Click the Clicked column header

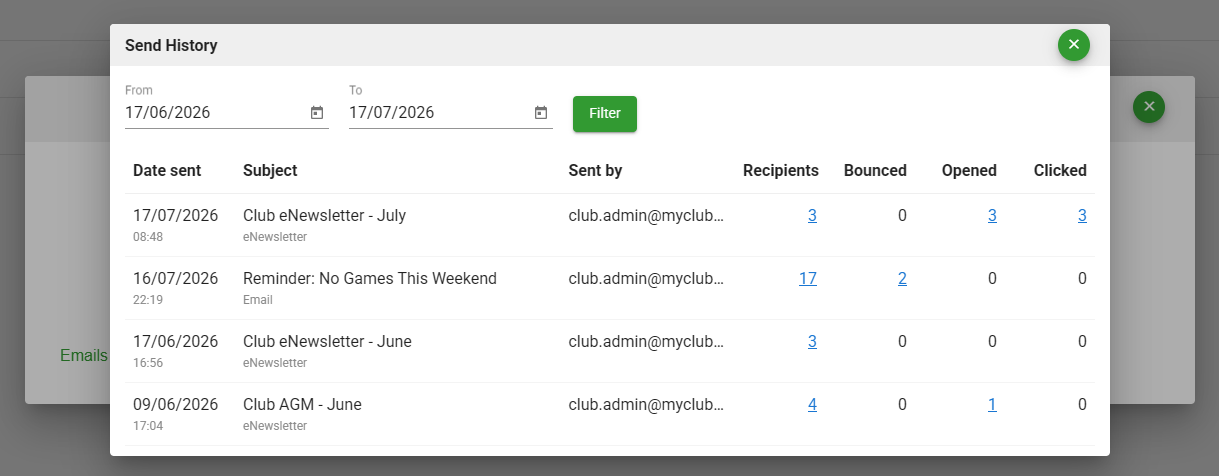point(1060,170)
